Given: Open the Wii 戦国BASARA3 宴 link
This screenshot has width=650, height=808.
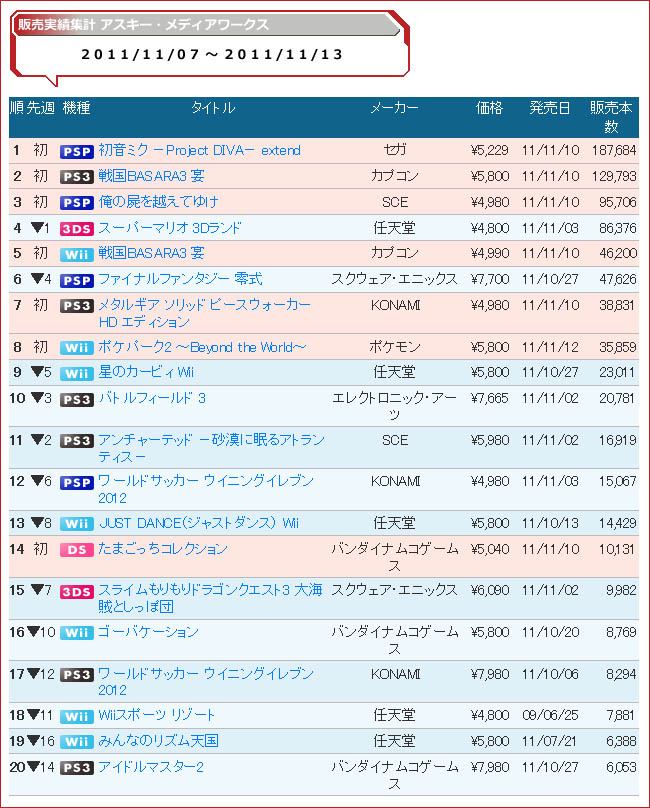Looking at the screenshot, I should [151, 253].
